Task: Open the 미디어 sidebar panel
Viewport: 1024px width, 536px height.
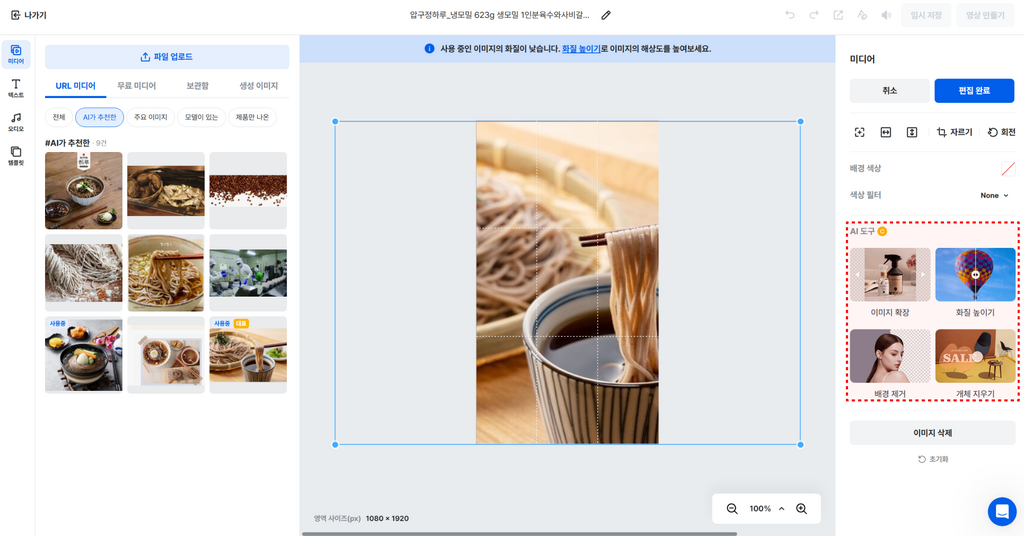Action: (x=16, y=54)
